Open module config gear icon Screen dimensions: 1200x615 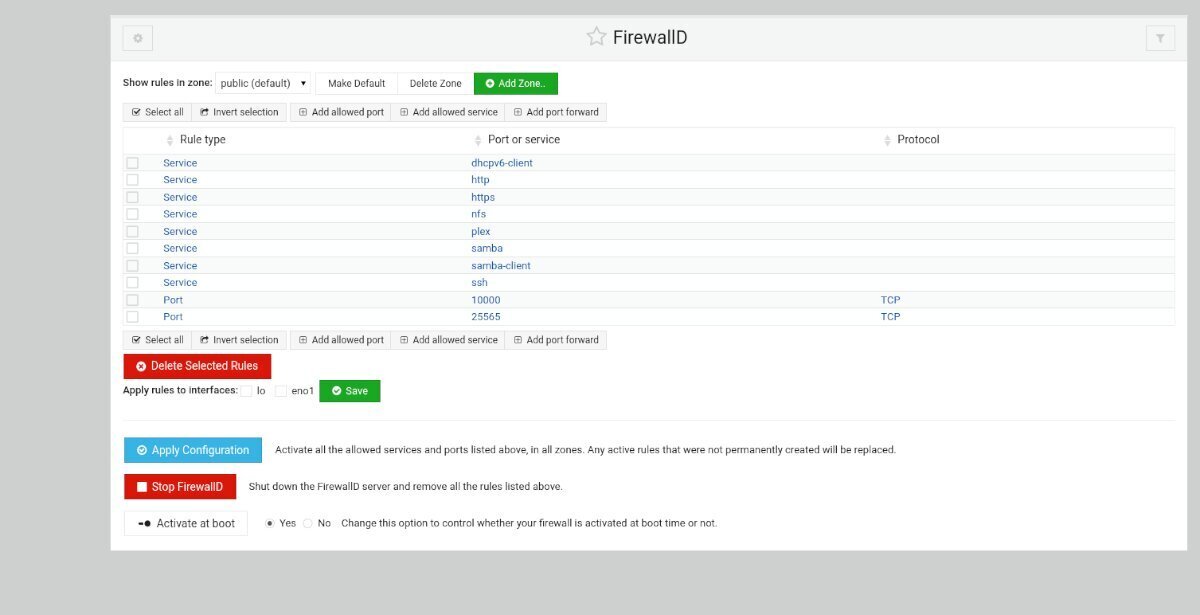pos(137,38)
